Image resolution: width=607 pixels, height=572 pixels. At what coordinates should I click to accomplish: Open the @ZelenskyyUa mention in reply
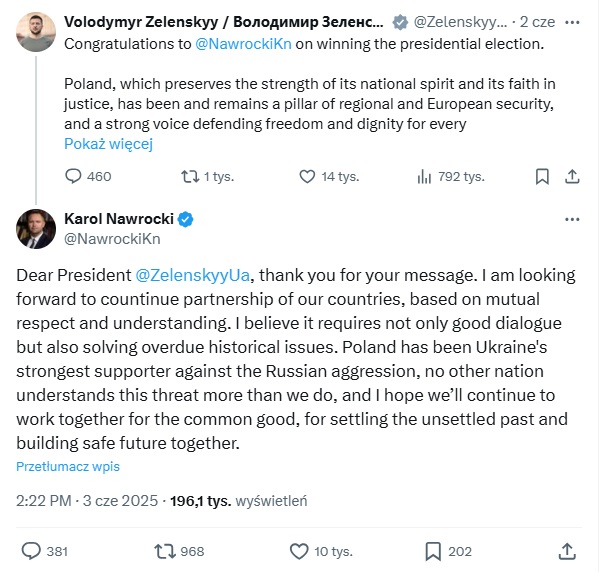click(x=193, y=274)
